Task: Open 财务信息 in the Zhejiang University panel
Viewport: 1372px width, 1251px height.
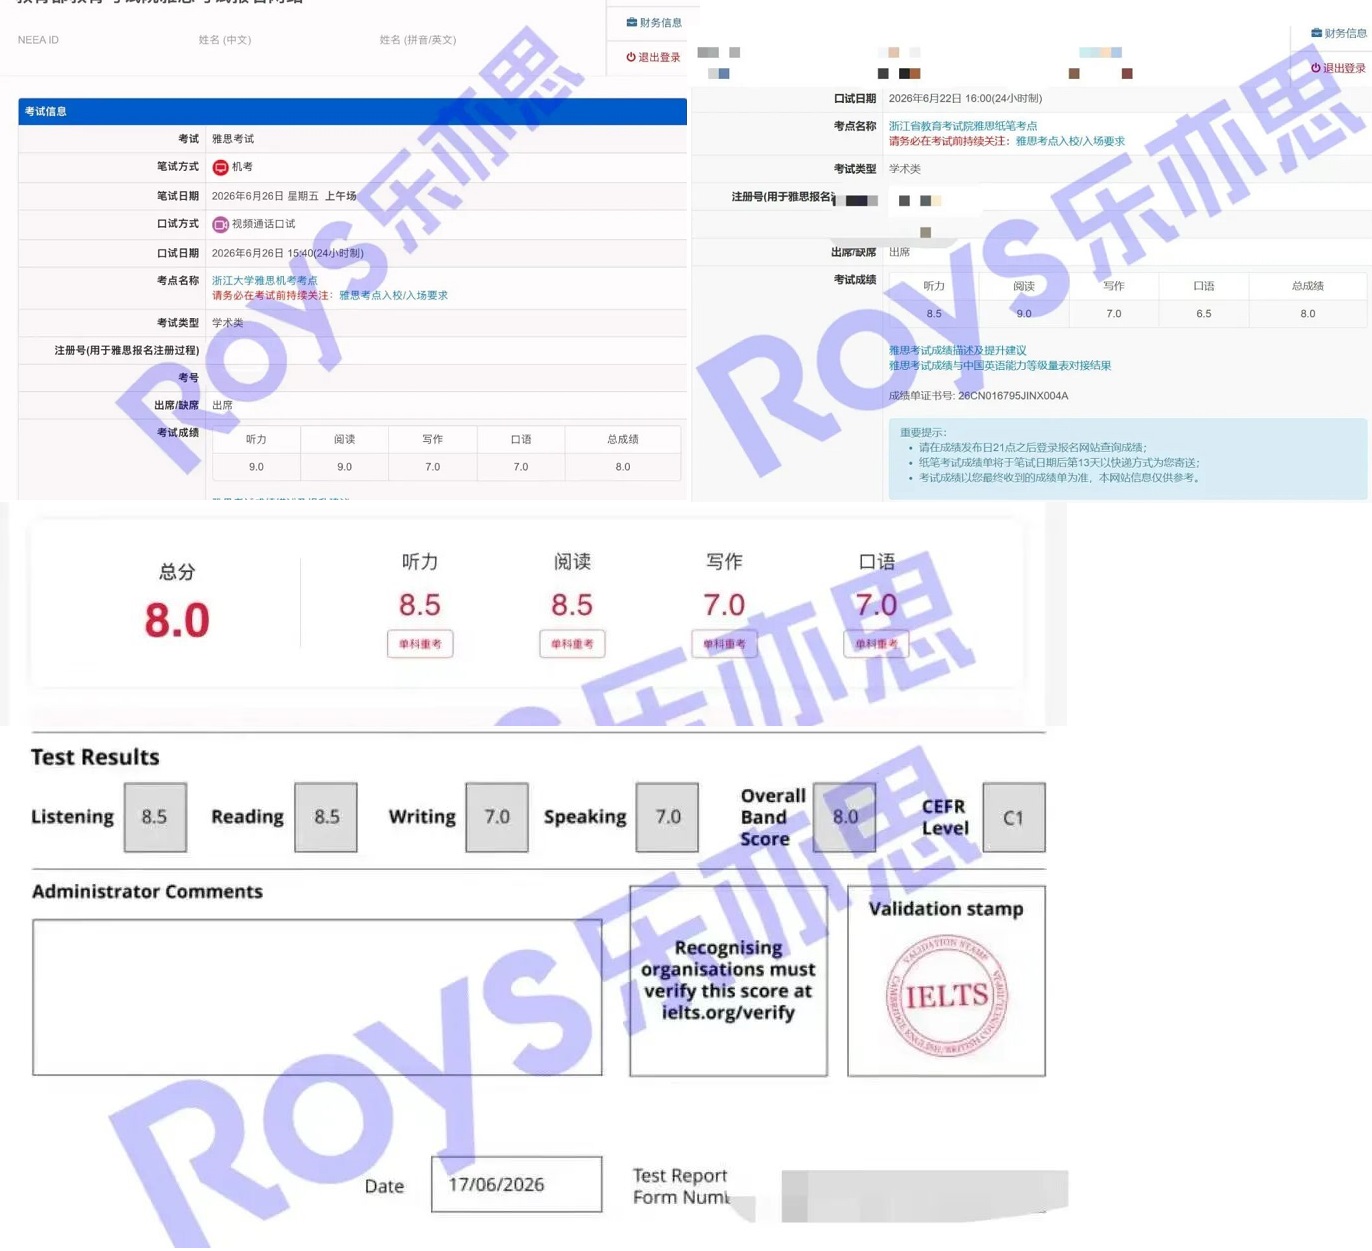Action: tap(654, 22)
